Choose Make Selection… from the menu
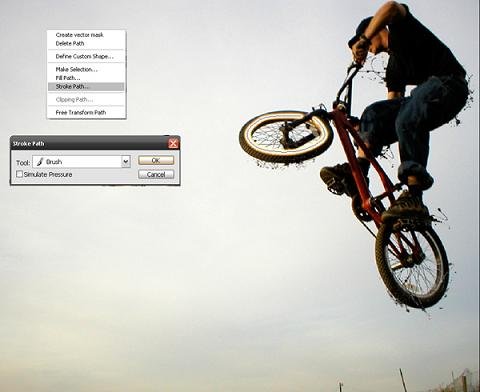The image size is (480, 392). [76, 69]
